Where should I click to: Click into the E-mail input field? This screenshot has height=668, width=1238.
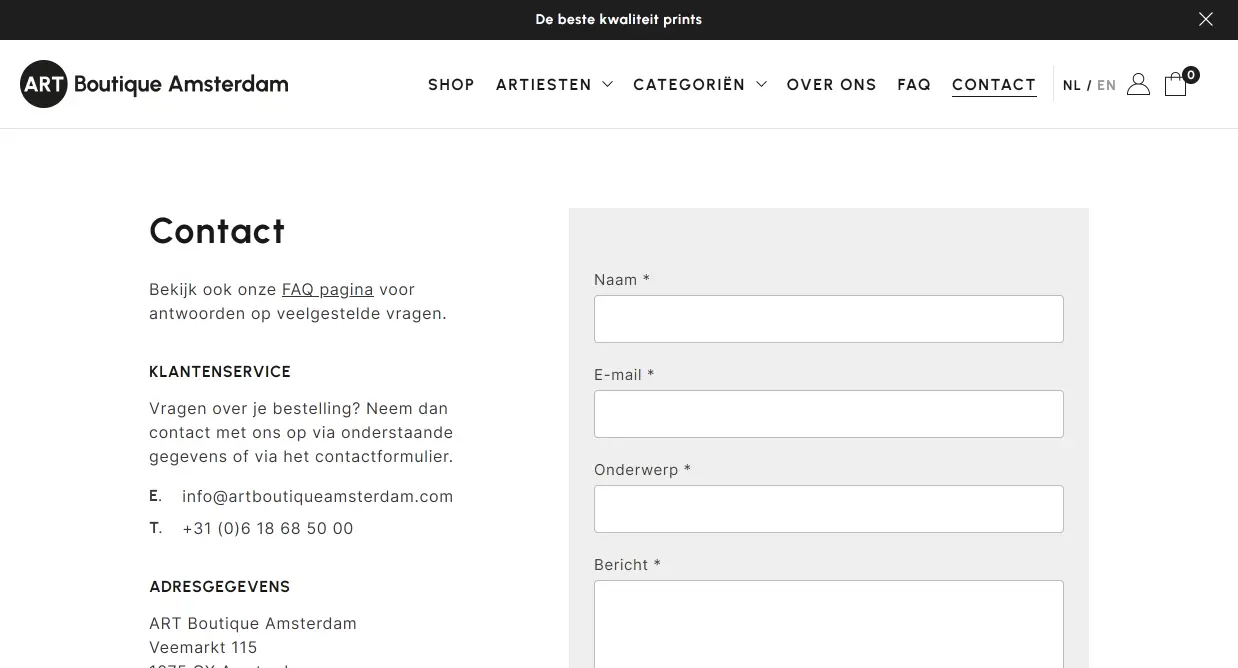tap(828, 414)
